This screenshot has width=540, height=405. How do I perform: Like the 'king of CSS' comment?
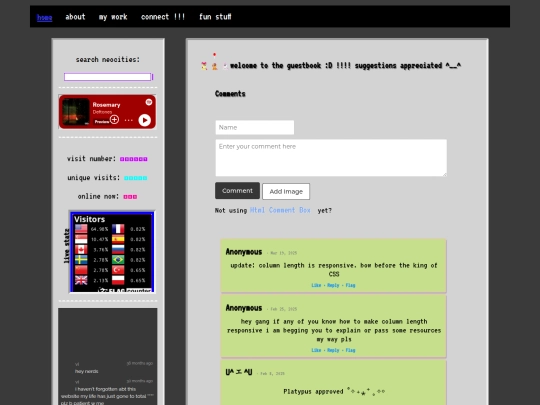pos(316,285)
